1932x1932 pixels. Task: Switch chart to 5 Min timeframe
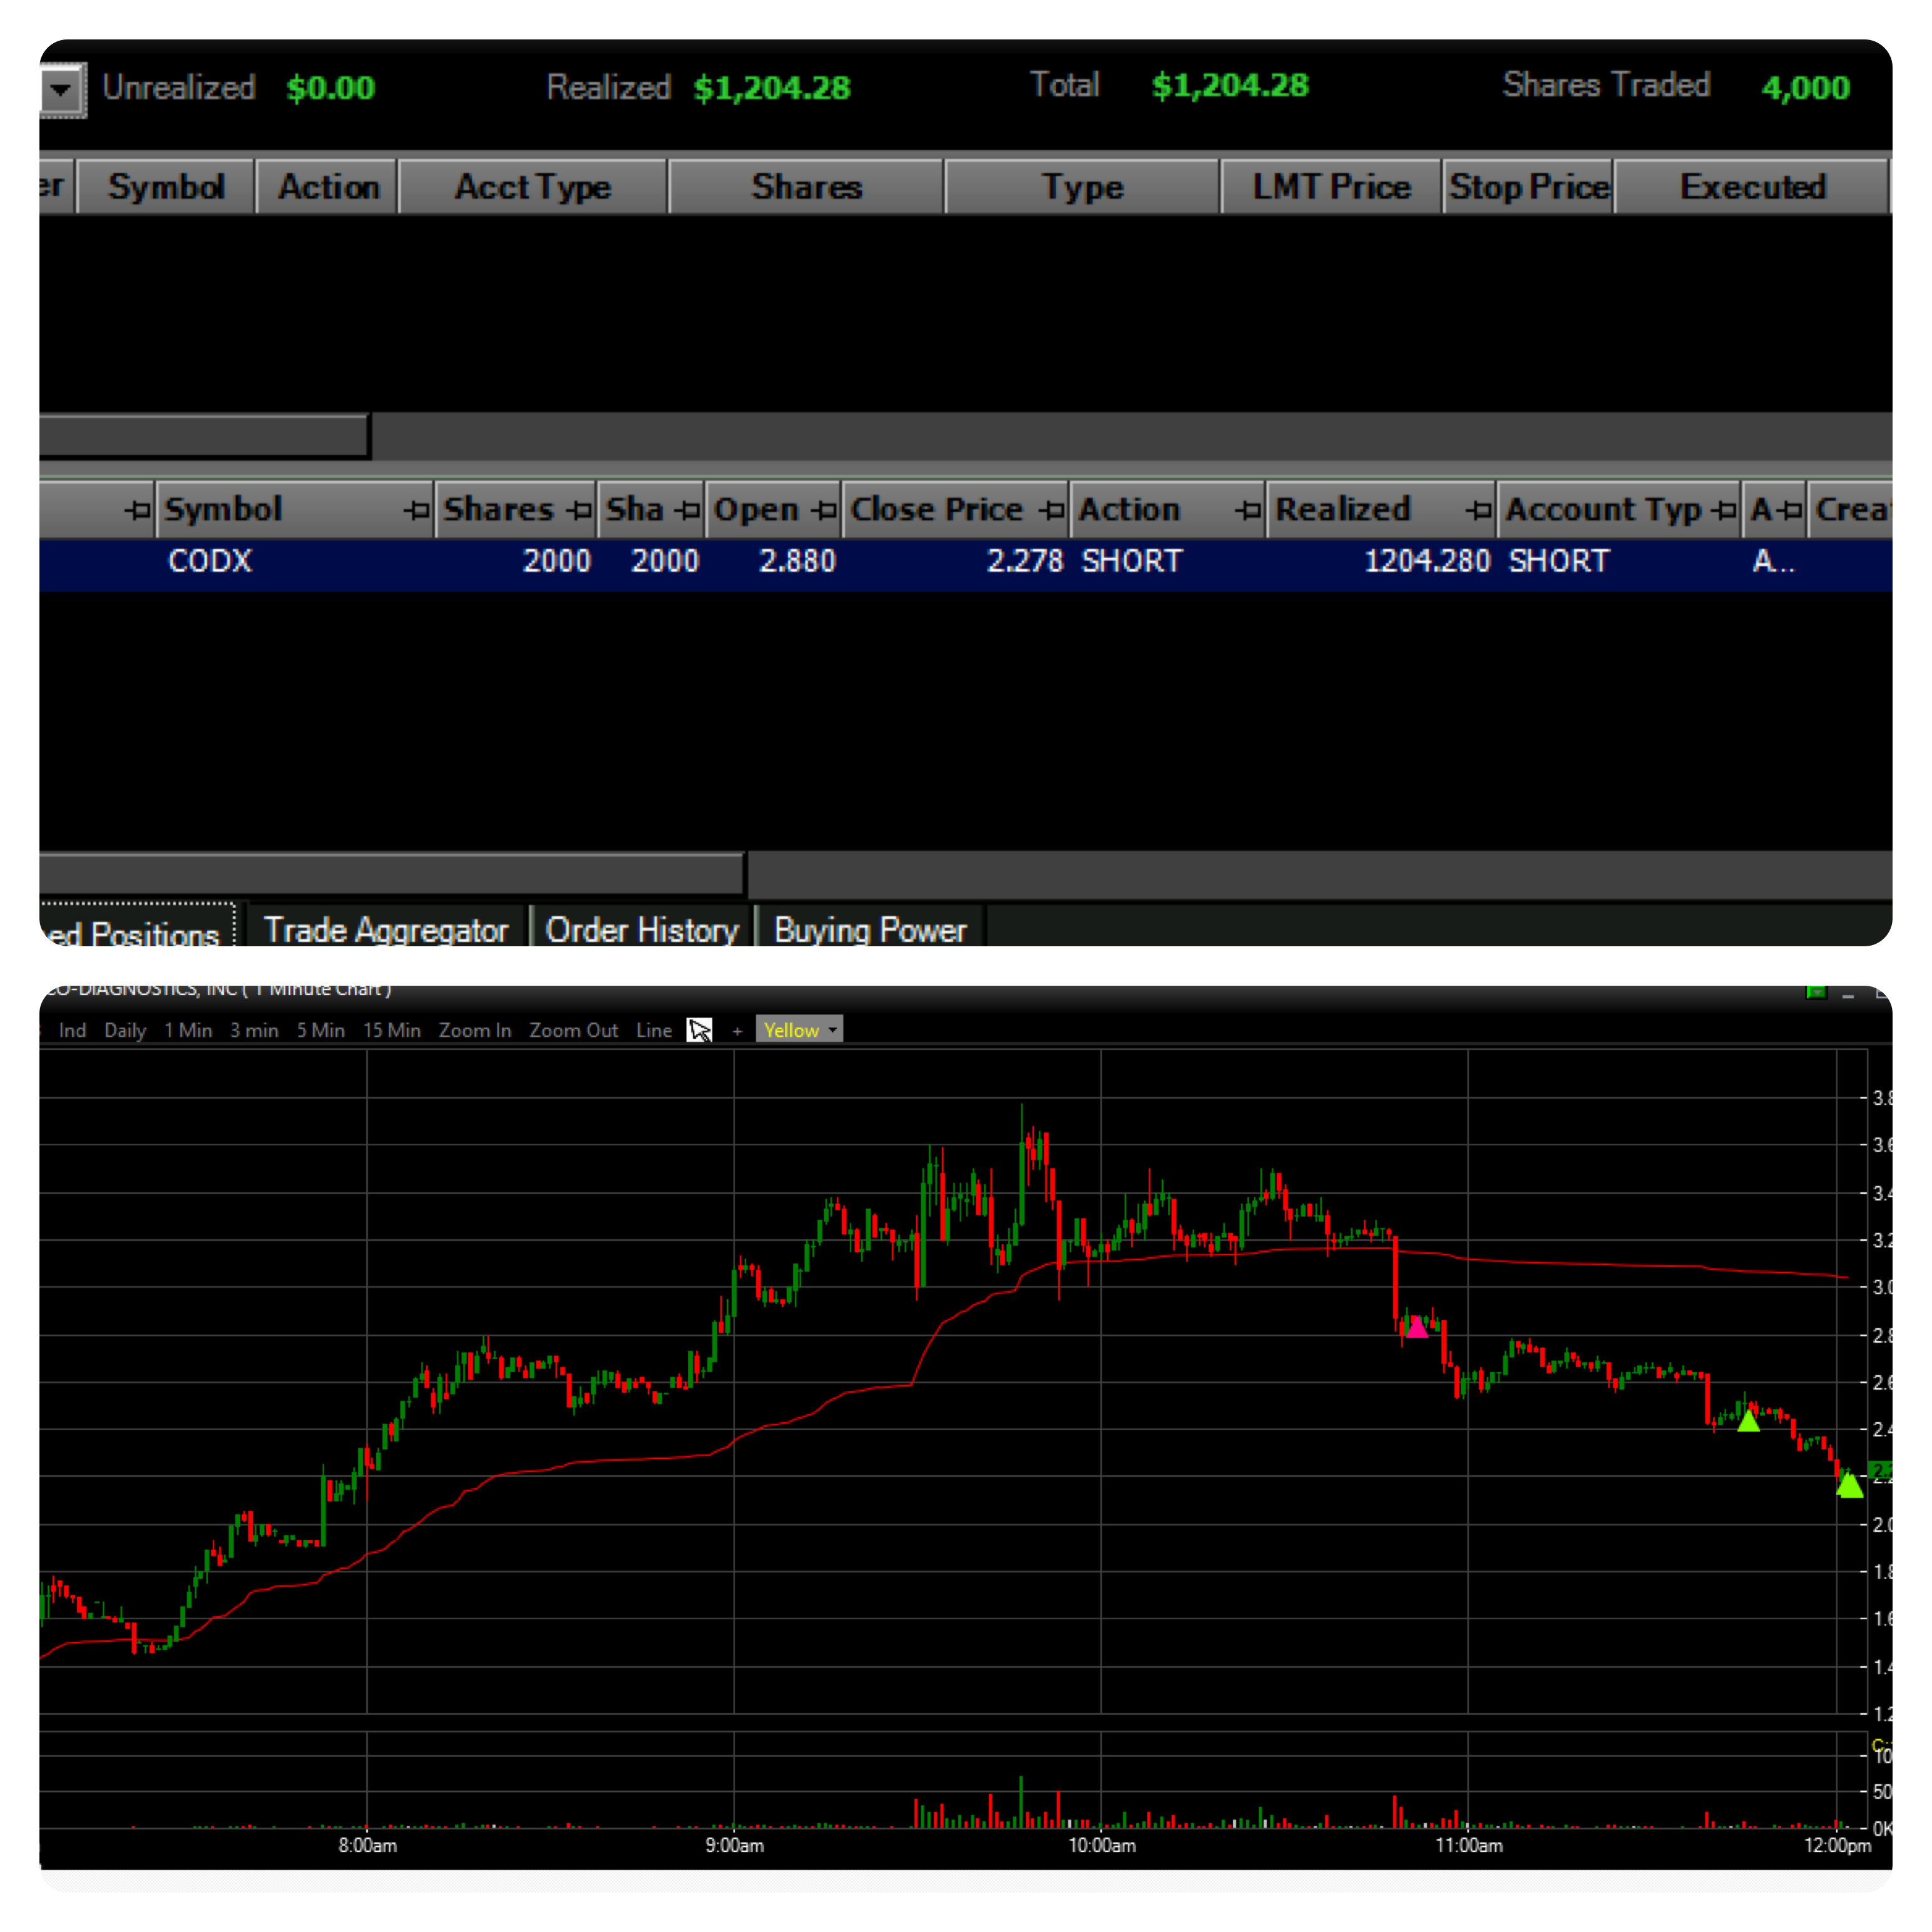tap(320, 1030)
